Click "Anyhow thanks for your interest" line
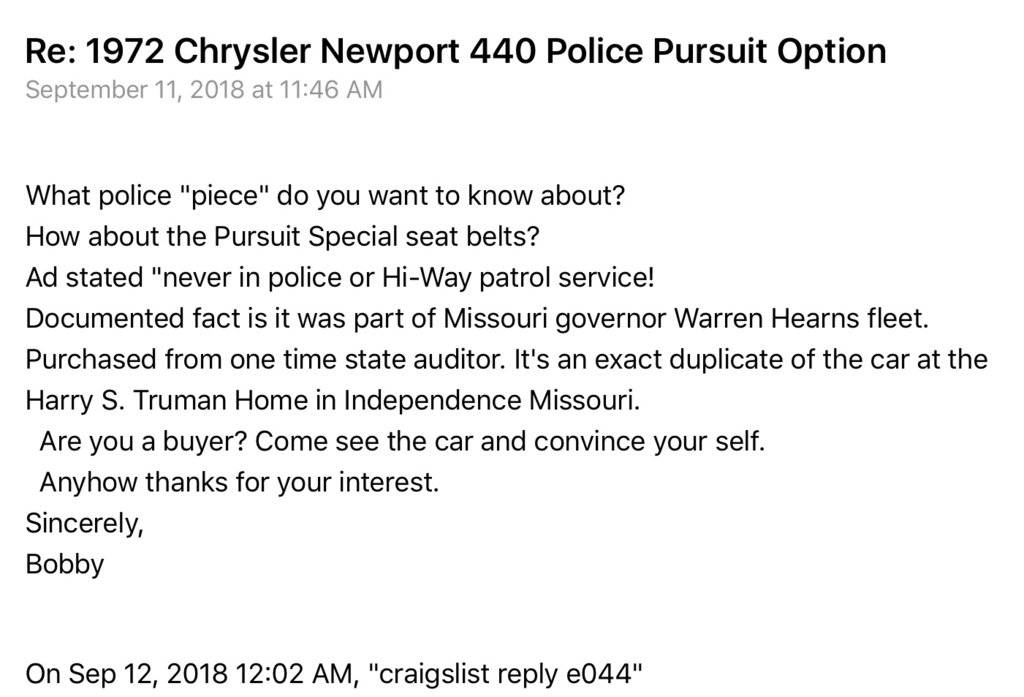The height and width of the screenshot is (697, 1024). coord(238,482)
